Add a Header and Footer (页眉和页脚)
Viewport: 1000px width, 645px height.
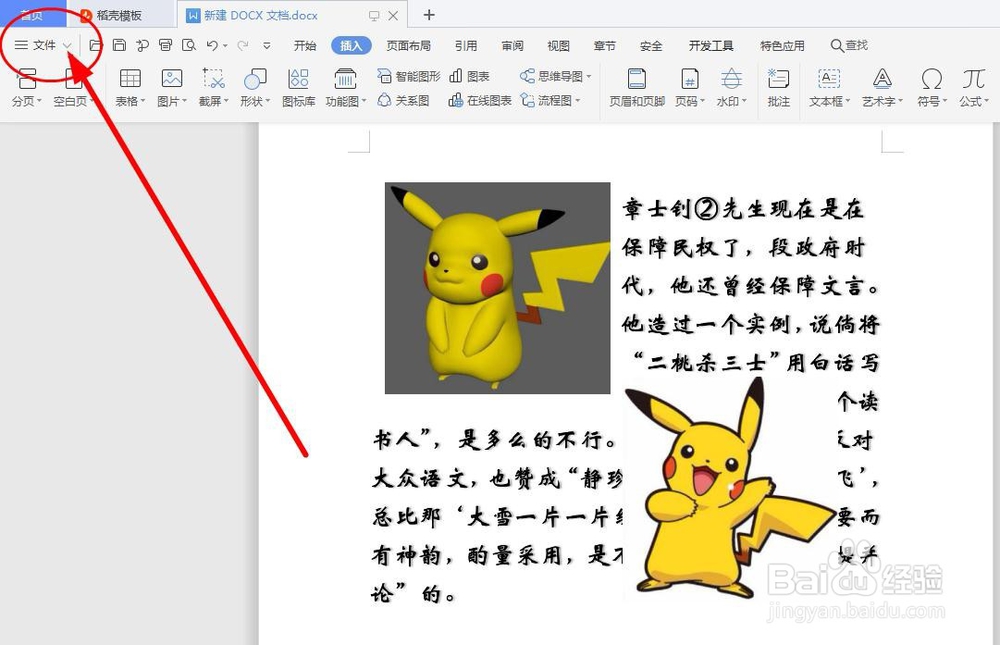pos(638,85)
